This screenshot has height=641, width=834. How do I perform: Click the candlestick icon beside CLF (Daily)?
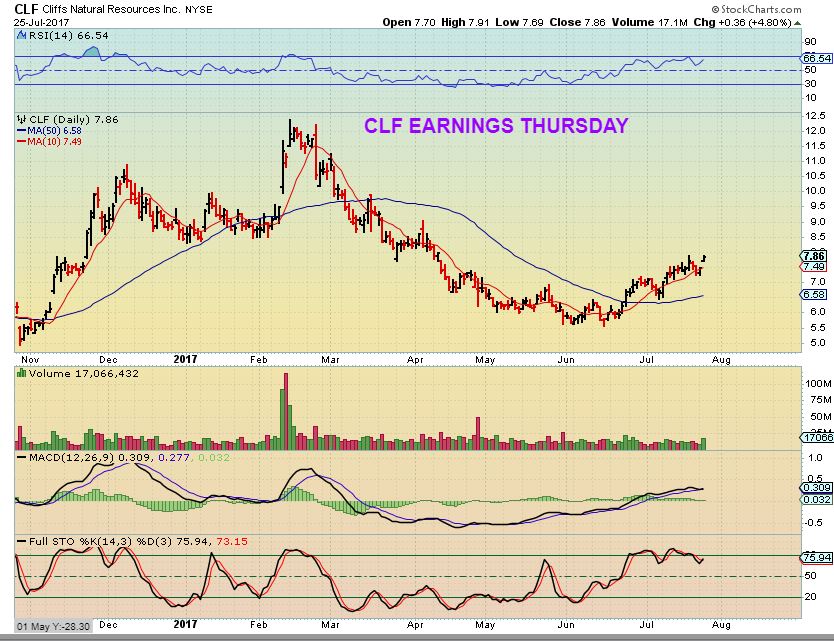point(22,119)
